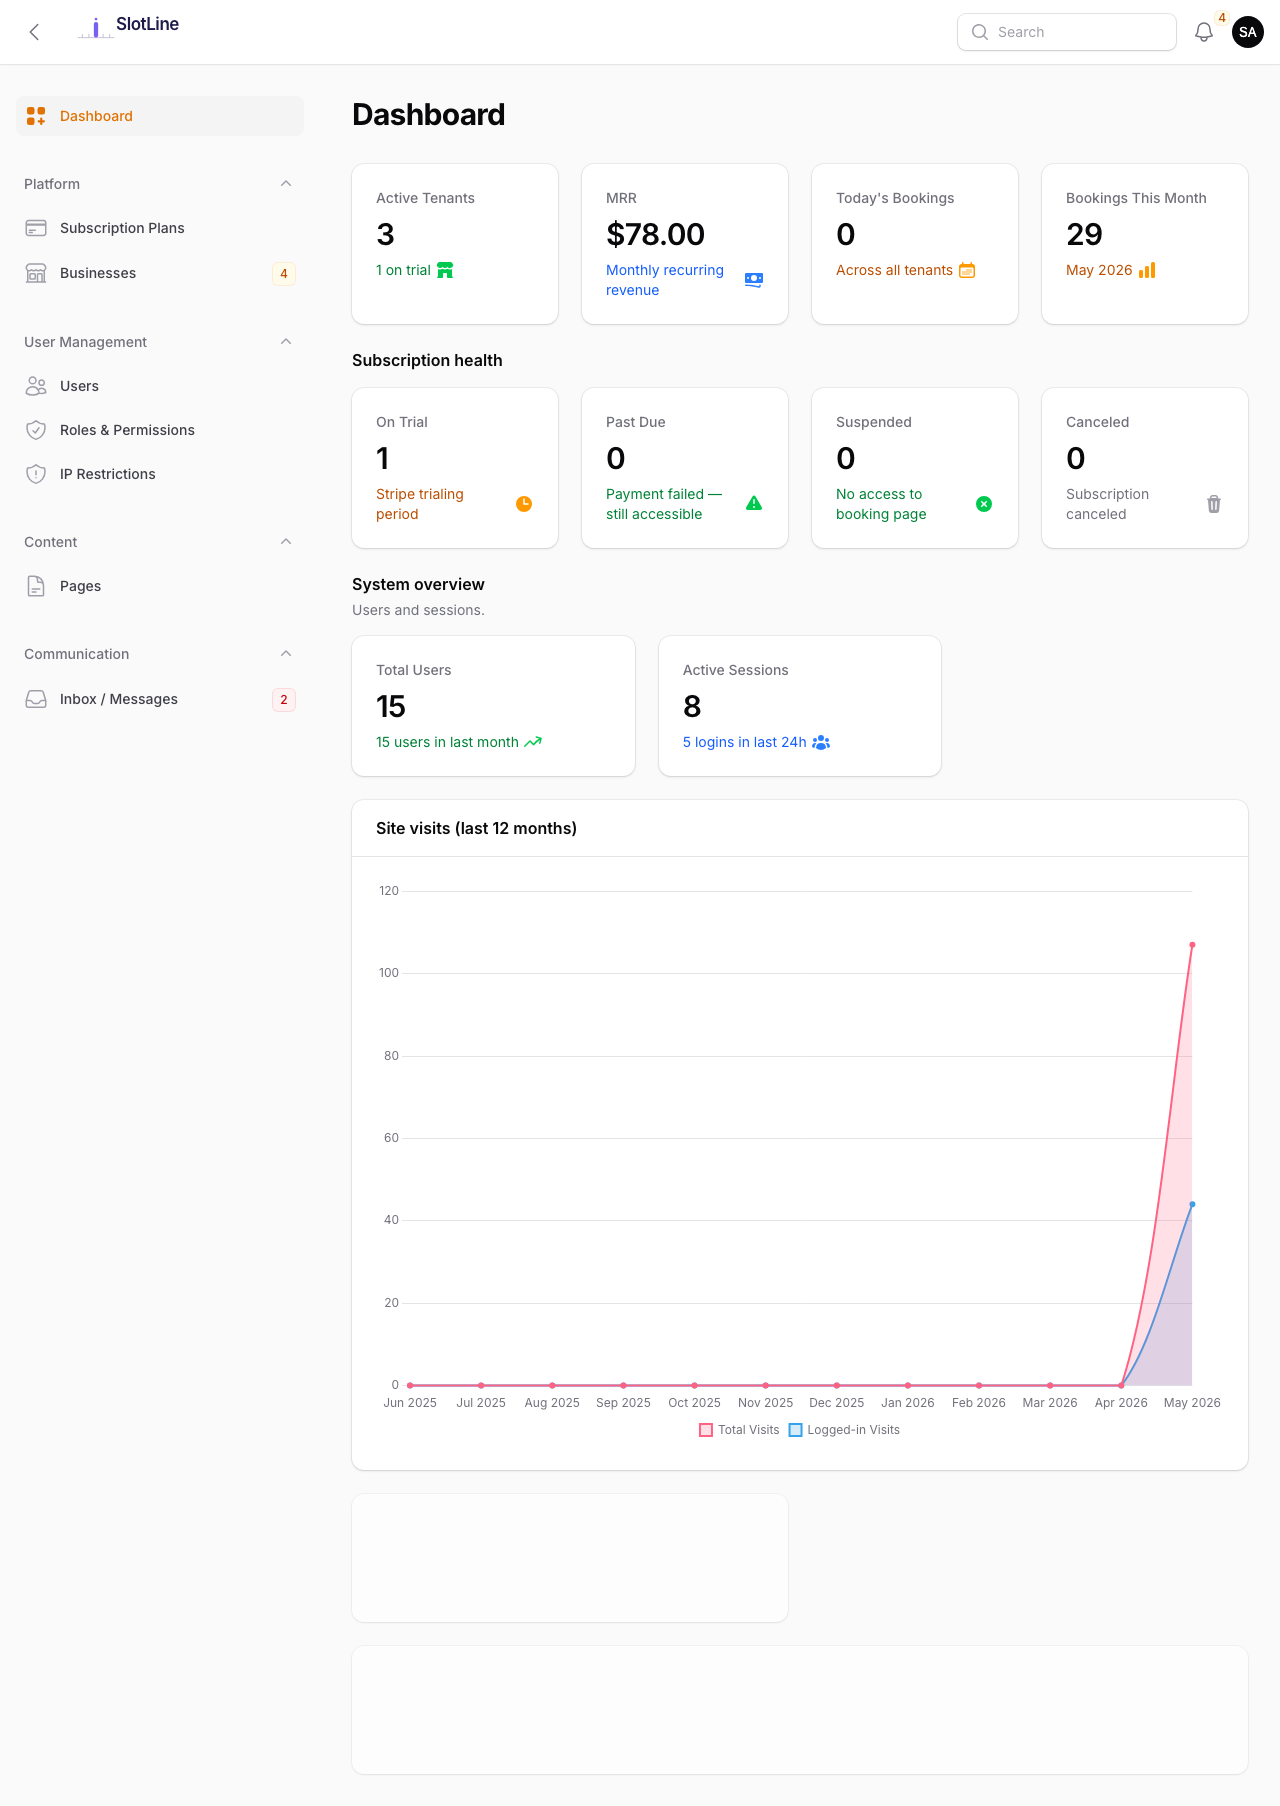
Task: Click '5 logins in last 24h' text
Action: pyautogui.click(x=744, y=742)
